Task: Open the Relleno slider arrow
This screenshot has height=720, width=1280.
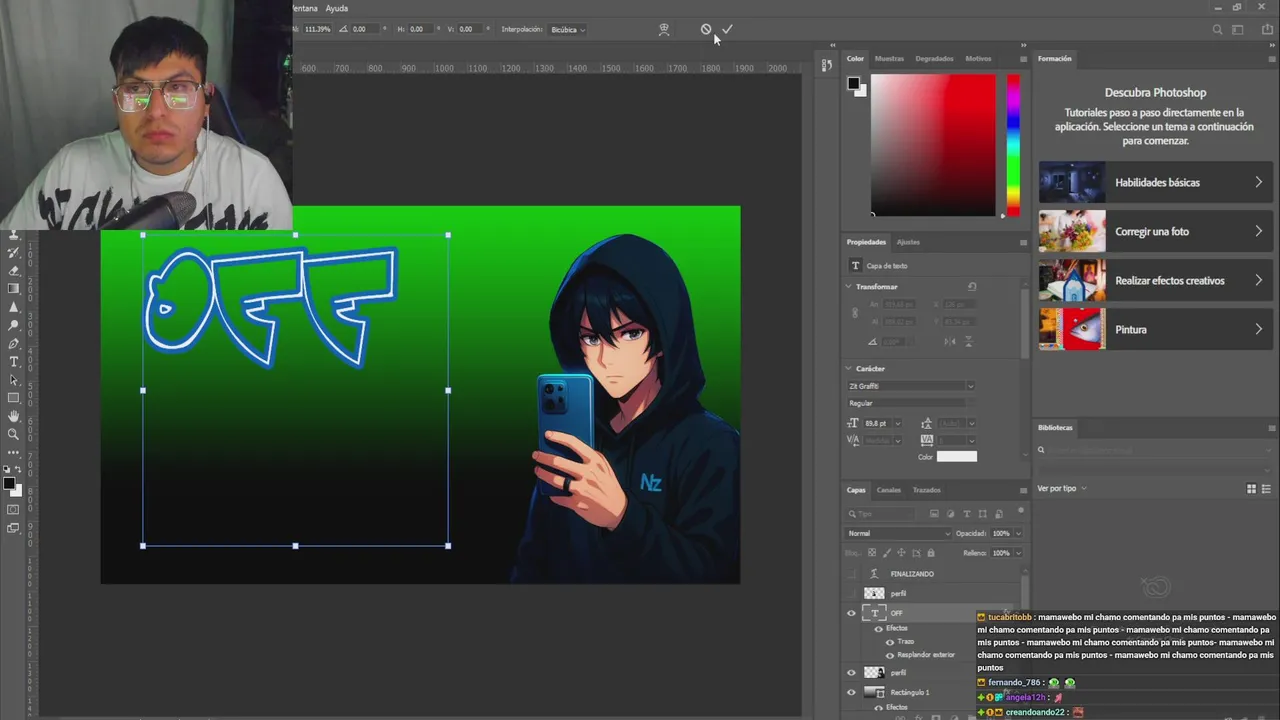Action: click(1019, 553)
